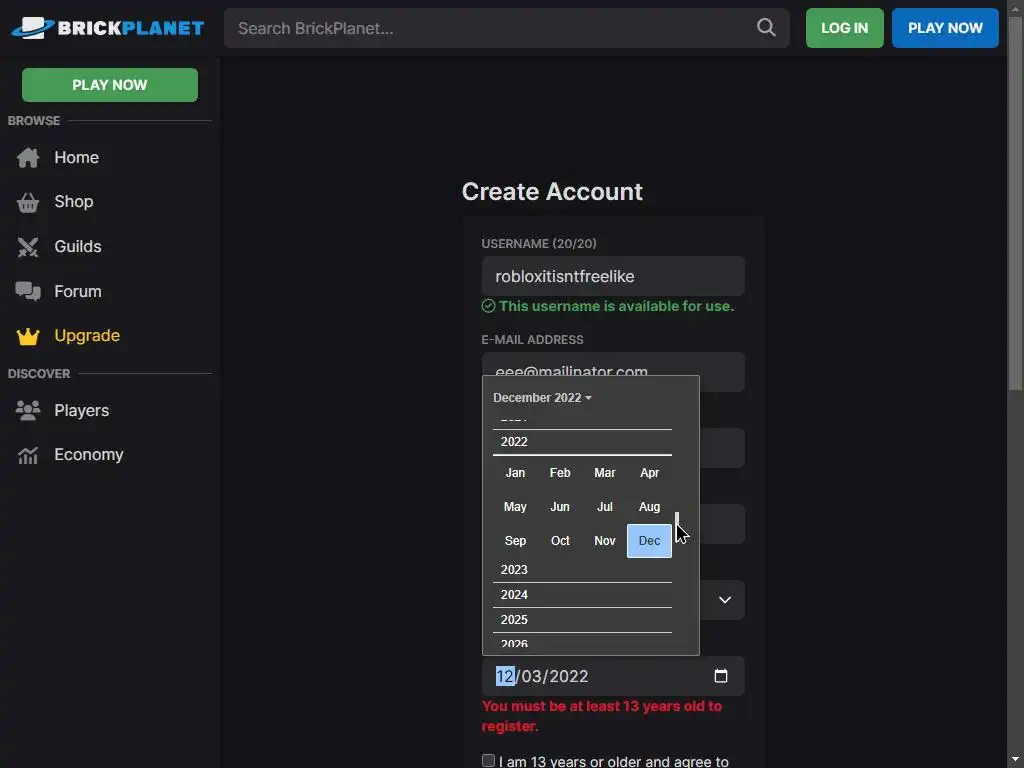This screenshot has height=768, width=1024.
Task: Expand year 2023 in picker
Action: pos(582,569)
